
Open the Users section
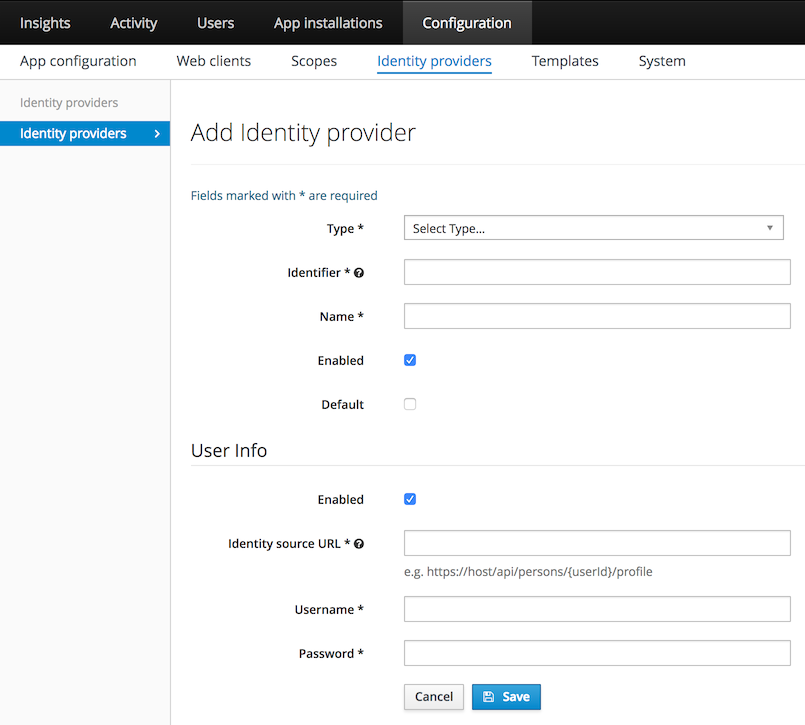coord(216,23)
